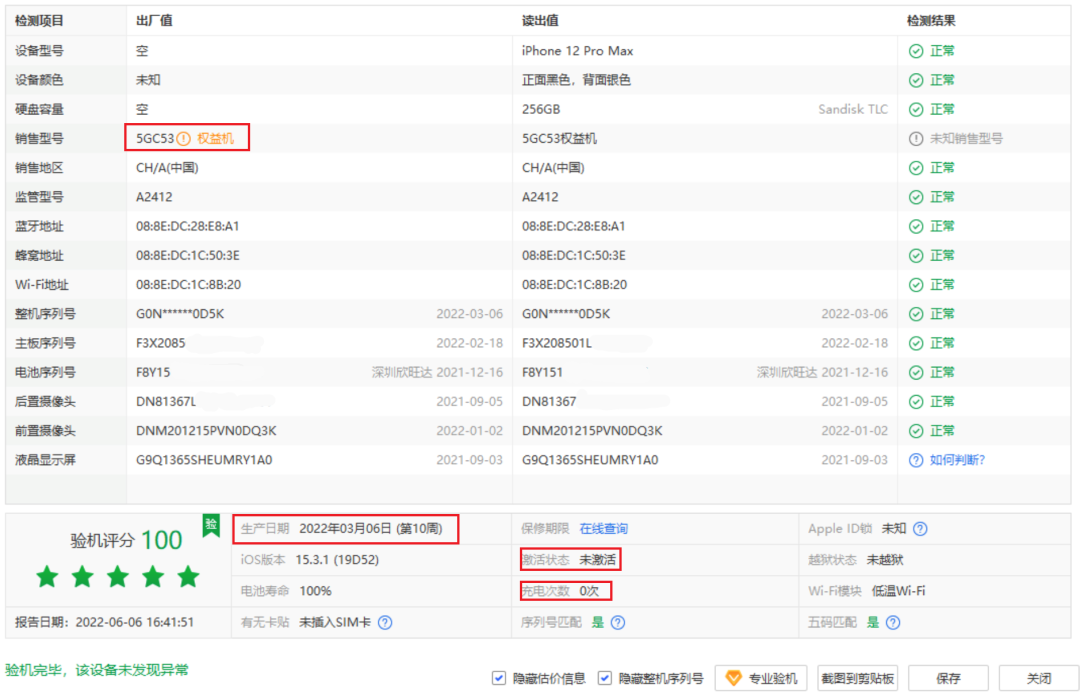Click the green 验 badge icon
The image size is (1080, 698).
click(211, 526)
